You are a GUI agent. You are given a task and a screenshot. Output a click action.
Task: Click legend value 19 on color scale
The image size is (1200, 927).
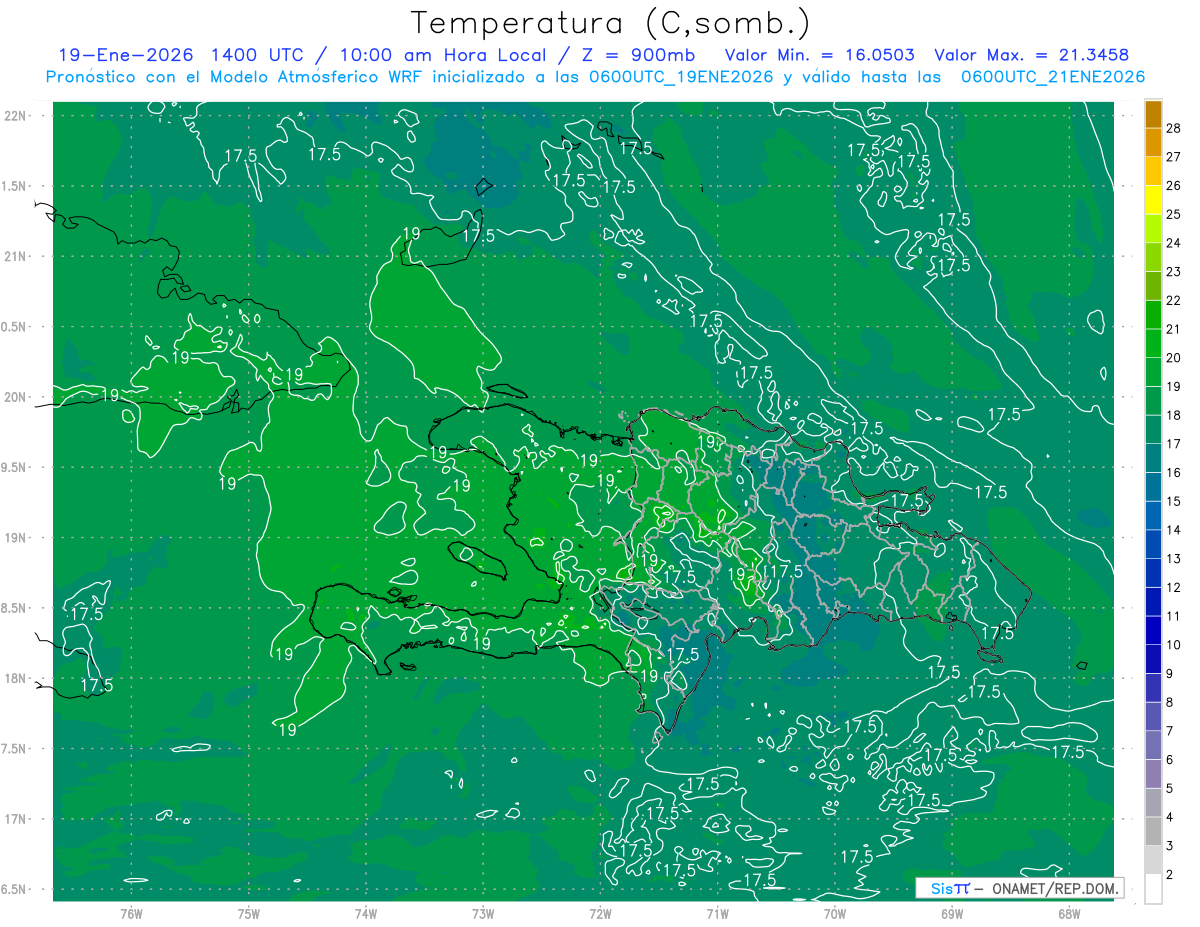[1173, 386]
